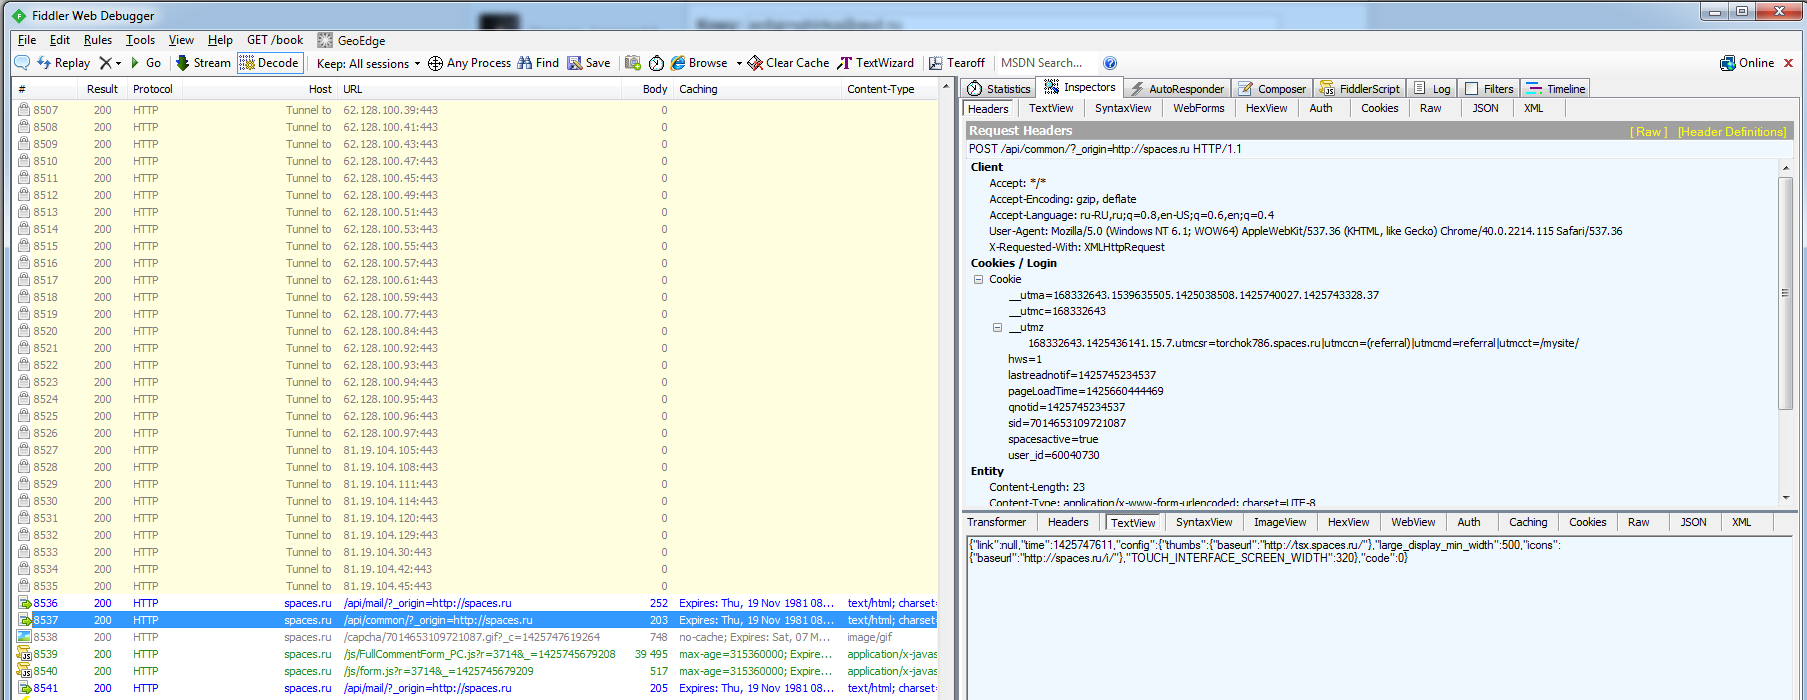Open the Keep: All sessions dropdown
Viewport: 1807px width, 700px height.
[368, 64]
